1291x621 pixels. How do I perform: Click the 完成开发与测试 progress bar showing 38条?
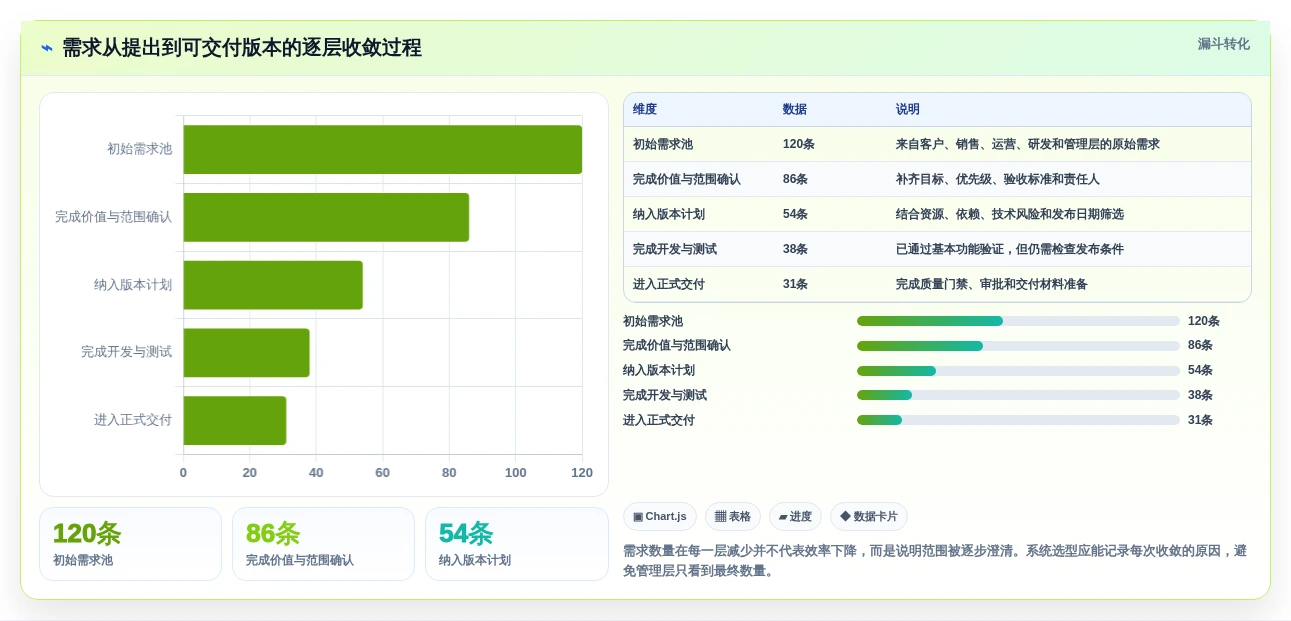pos(1018,395)
